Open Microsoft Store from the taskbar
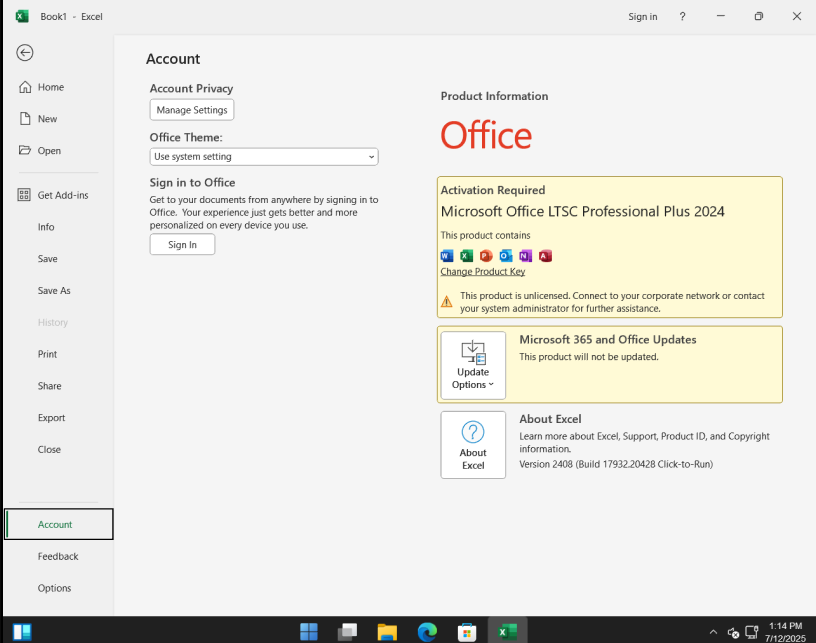 point(467,632)
